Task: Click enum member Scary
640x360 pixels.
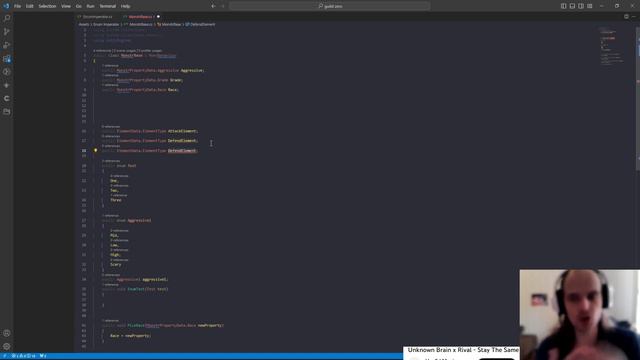Action: (x=116, y=264)
